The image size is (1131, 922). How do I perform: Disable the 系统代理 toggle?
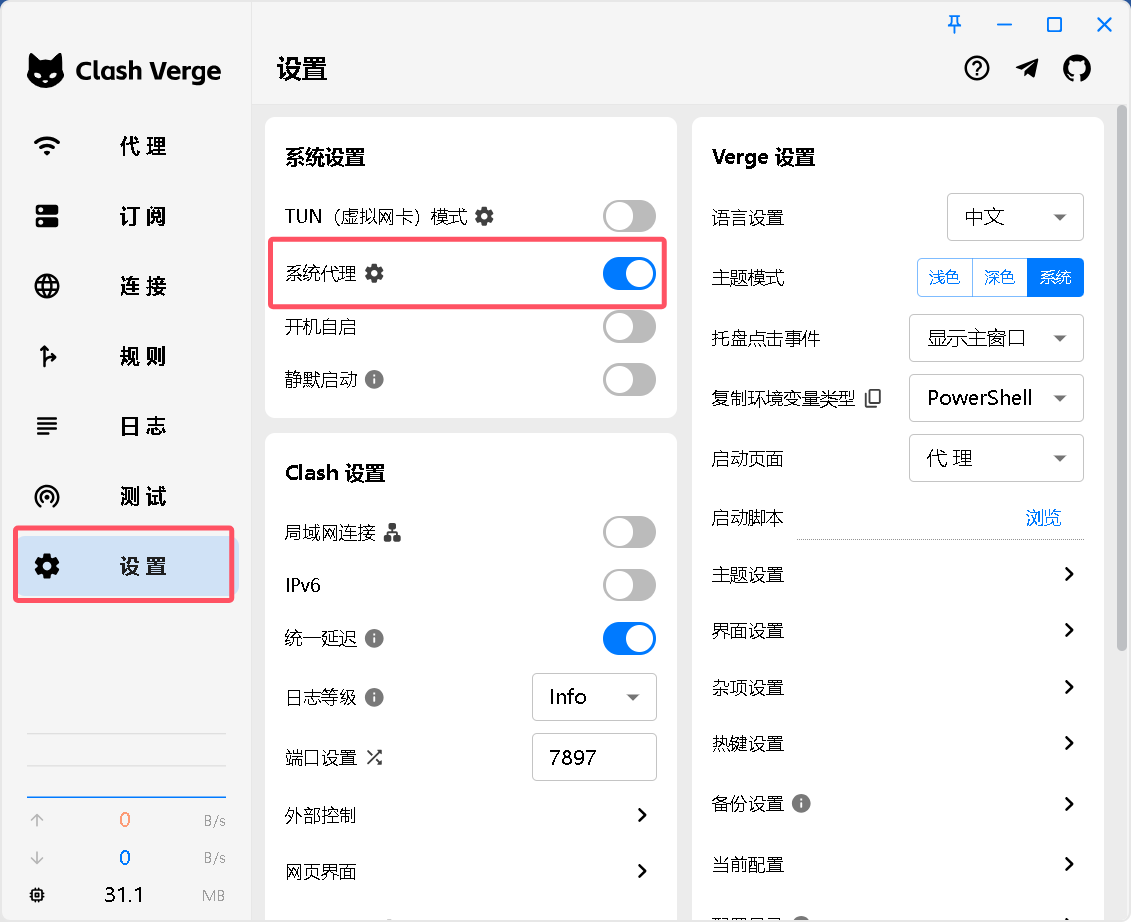pyautogui.click(x=629, y=272)
